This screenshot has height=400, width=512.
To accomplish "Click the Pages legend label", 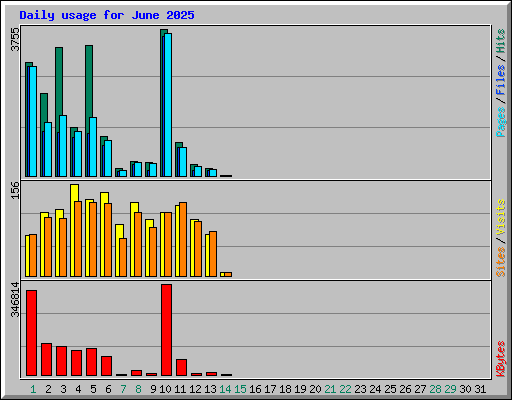I will pos(501,122).
